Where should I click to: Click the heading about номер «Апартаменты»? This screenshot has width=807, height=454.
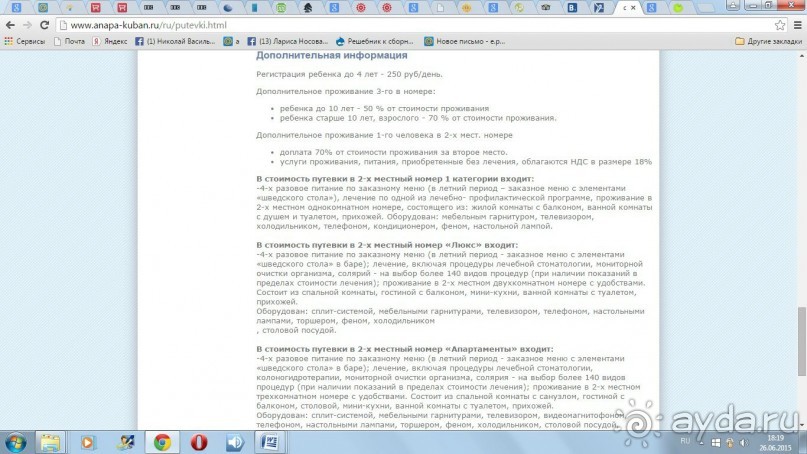coord(405,349)
